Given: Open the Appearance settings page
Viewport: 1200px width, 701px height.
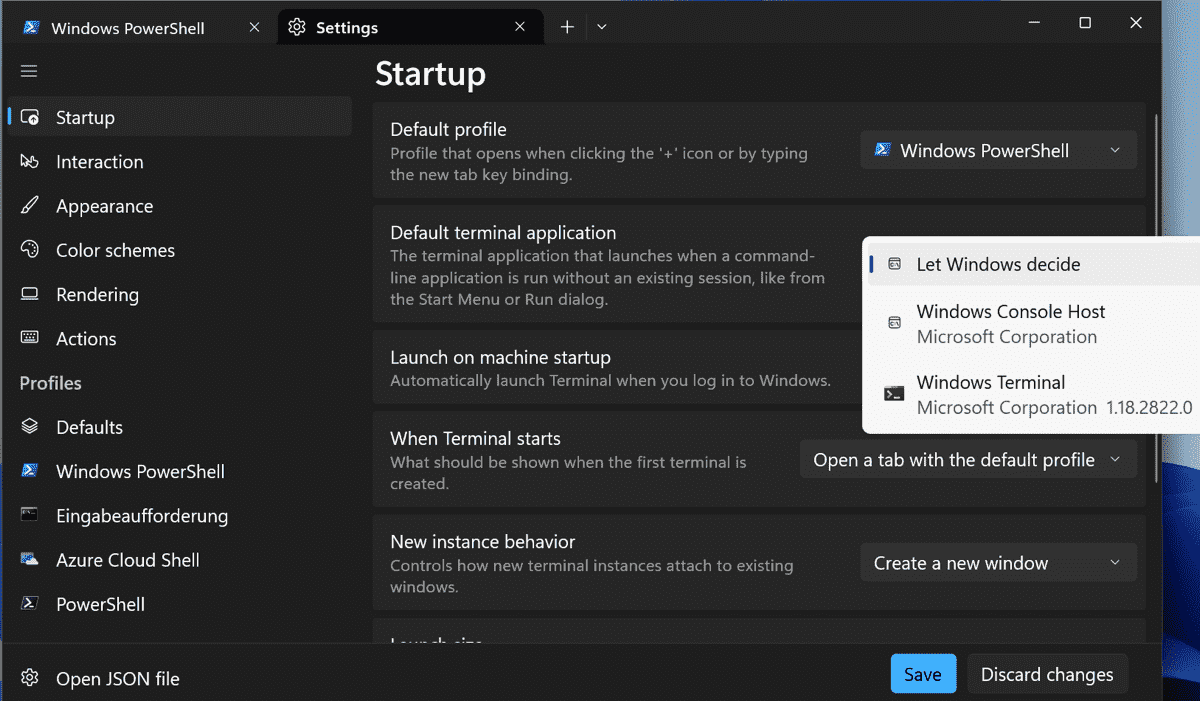Looking at the screenshot, I should coord(180,206).
